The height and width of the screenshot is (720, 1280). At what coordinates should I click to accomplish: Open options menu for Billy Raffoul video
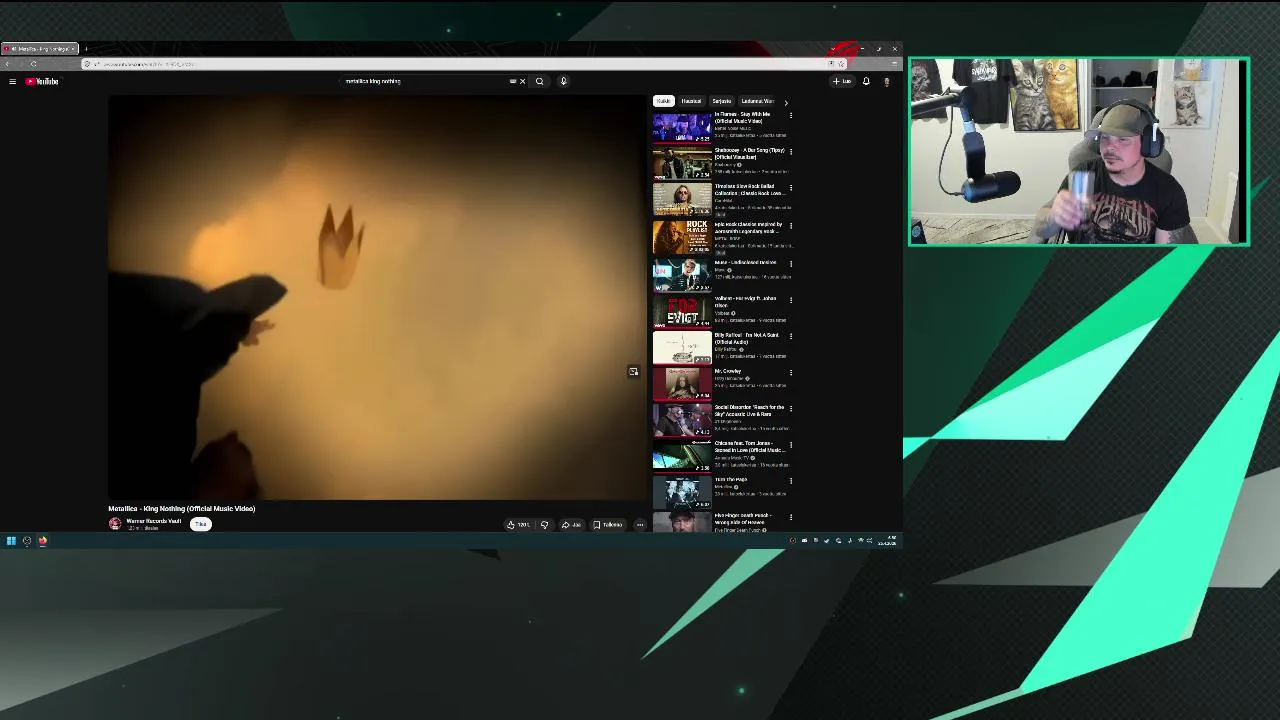coord(791,336)
